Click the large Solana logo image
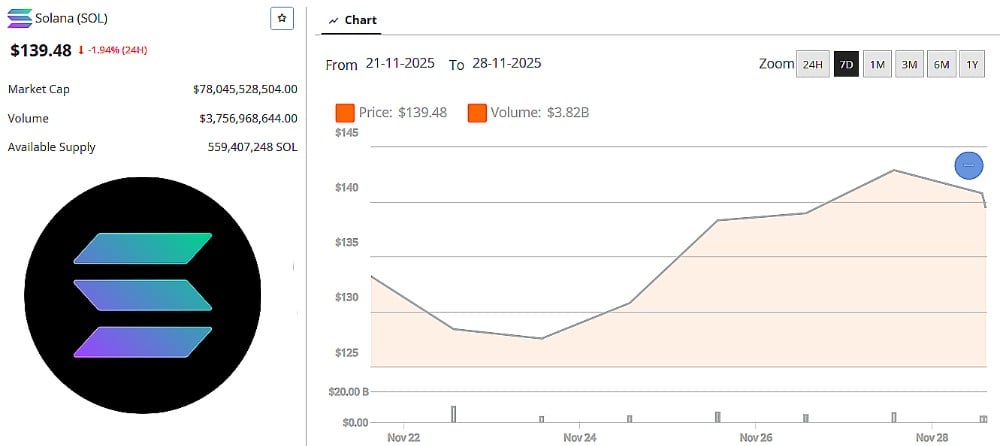 click(143, 295)
